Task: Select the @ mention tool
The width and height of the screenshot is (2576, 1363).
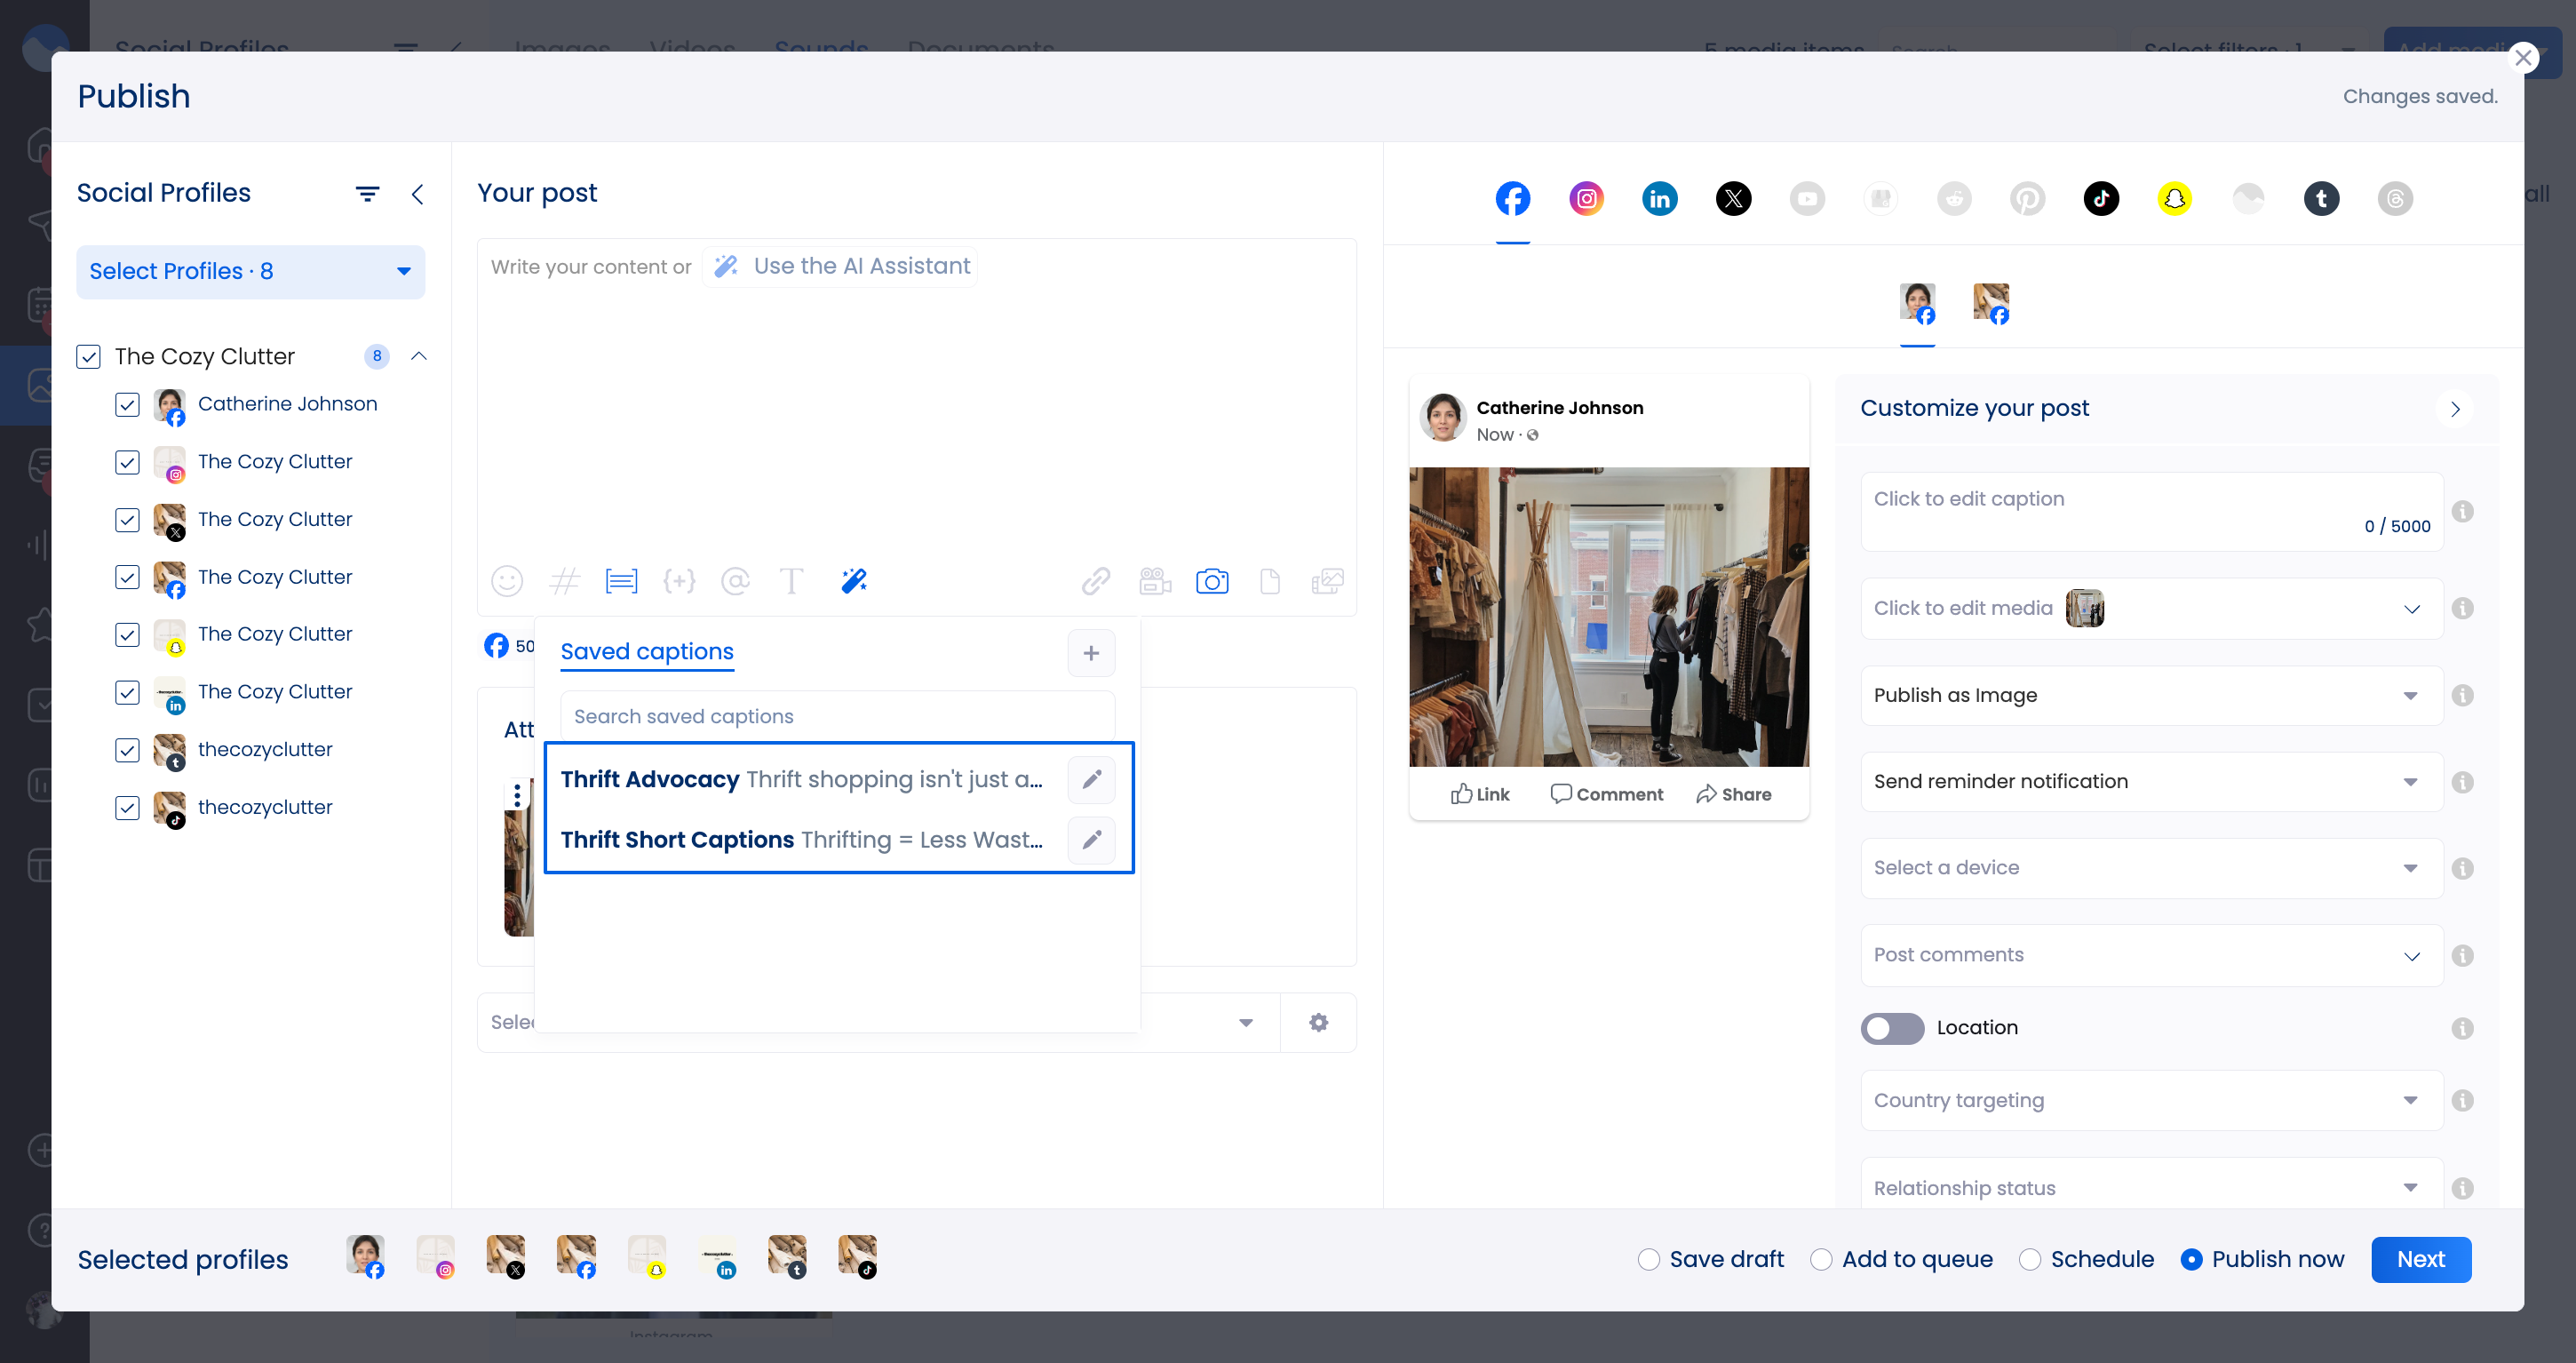Action: (x=736, y=580)
